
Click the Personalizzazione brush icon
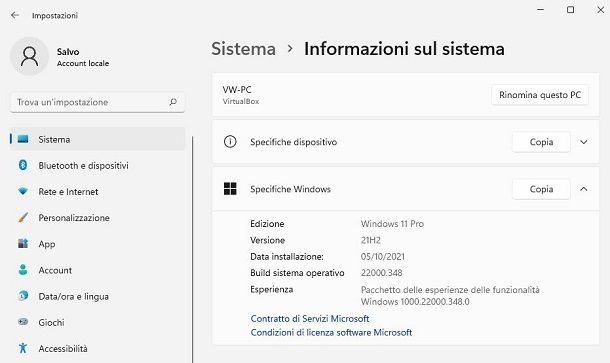coord(23,217)
